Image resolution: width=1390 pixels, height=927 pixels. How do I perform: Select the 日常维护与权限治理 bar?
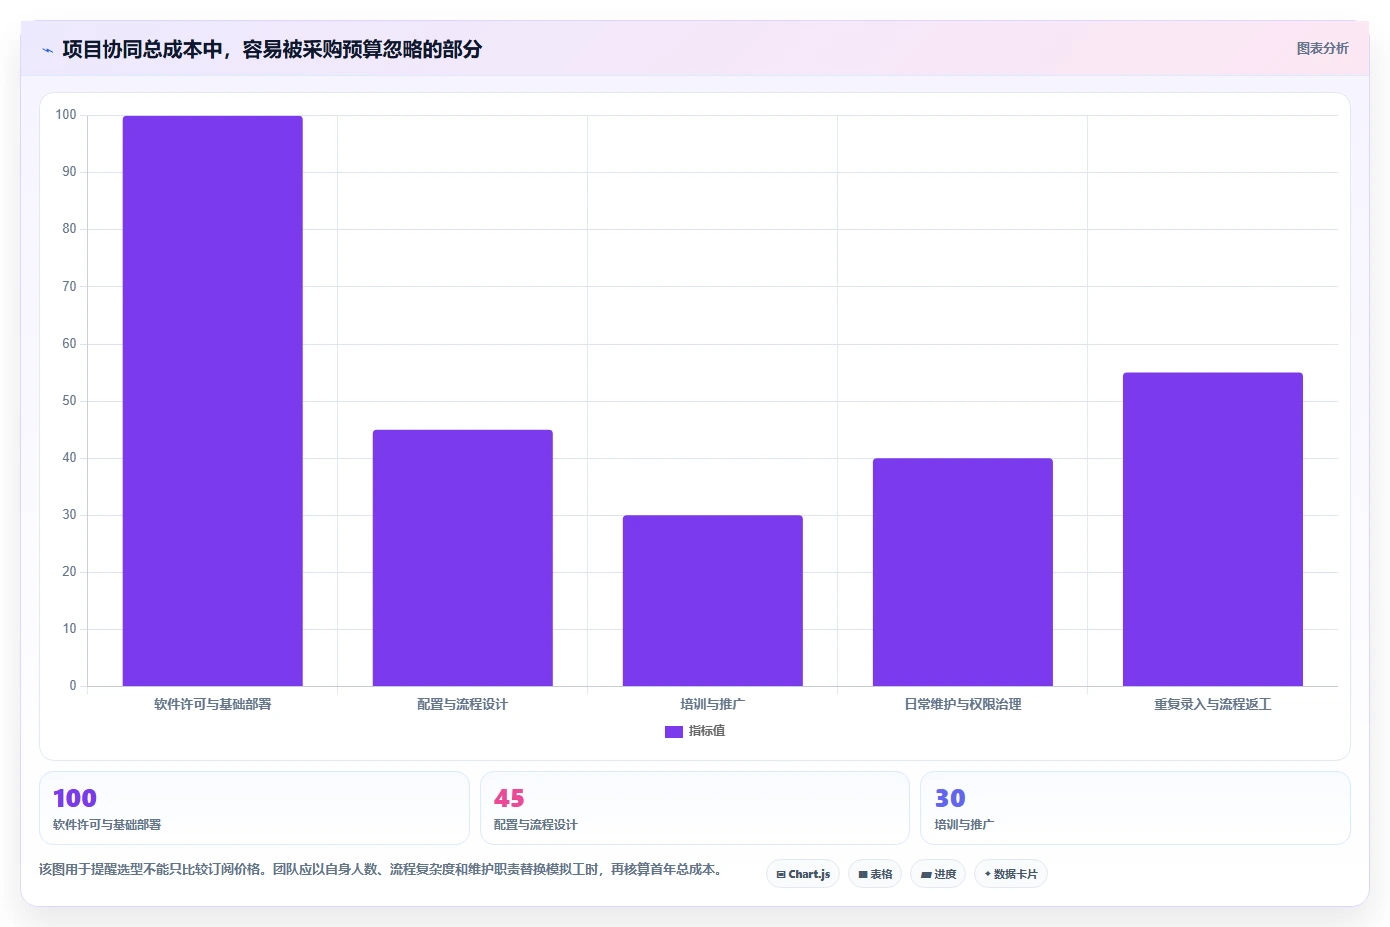962,572
